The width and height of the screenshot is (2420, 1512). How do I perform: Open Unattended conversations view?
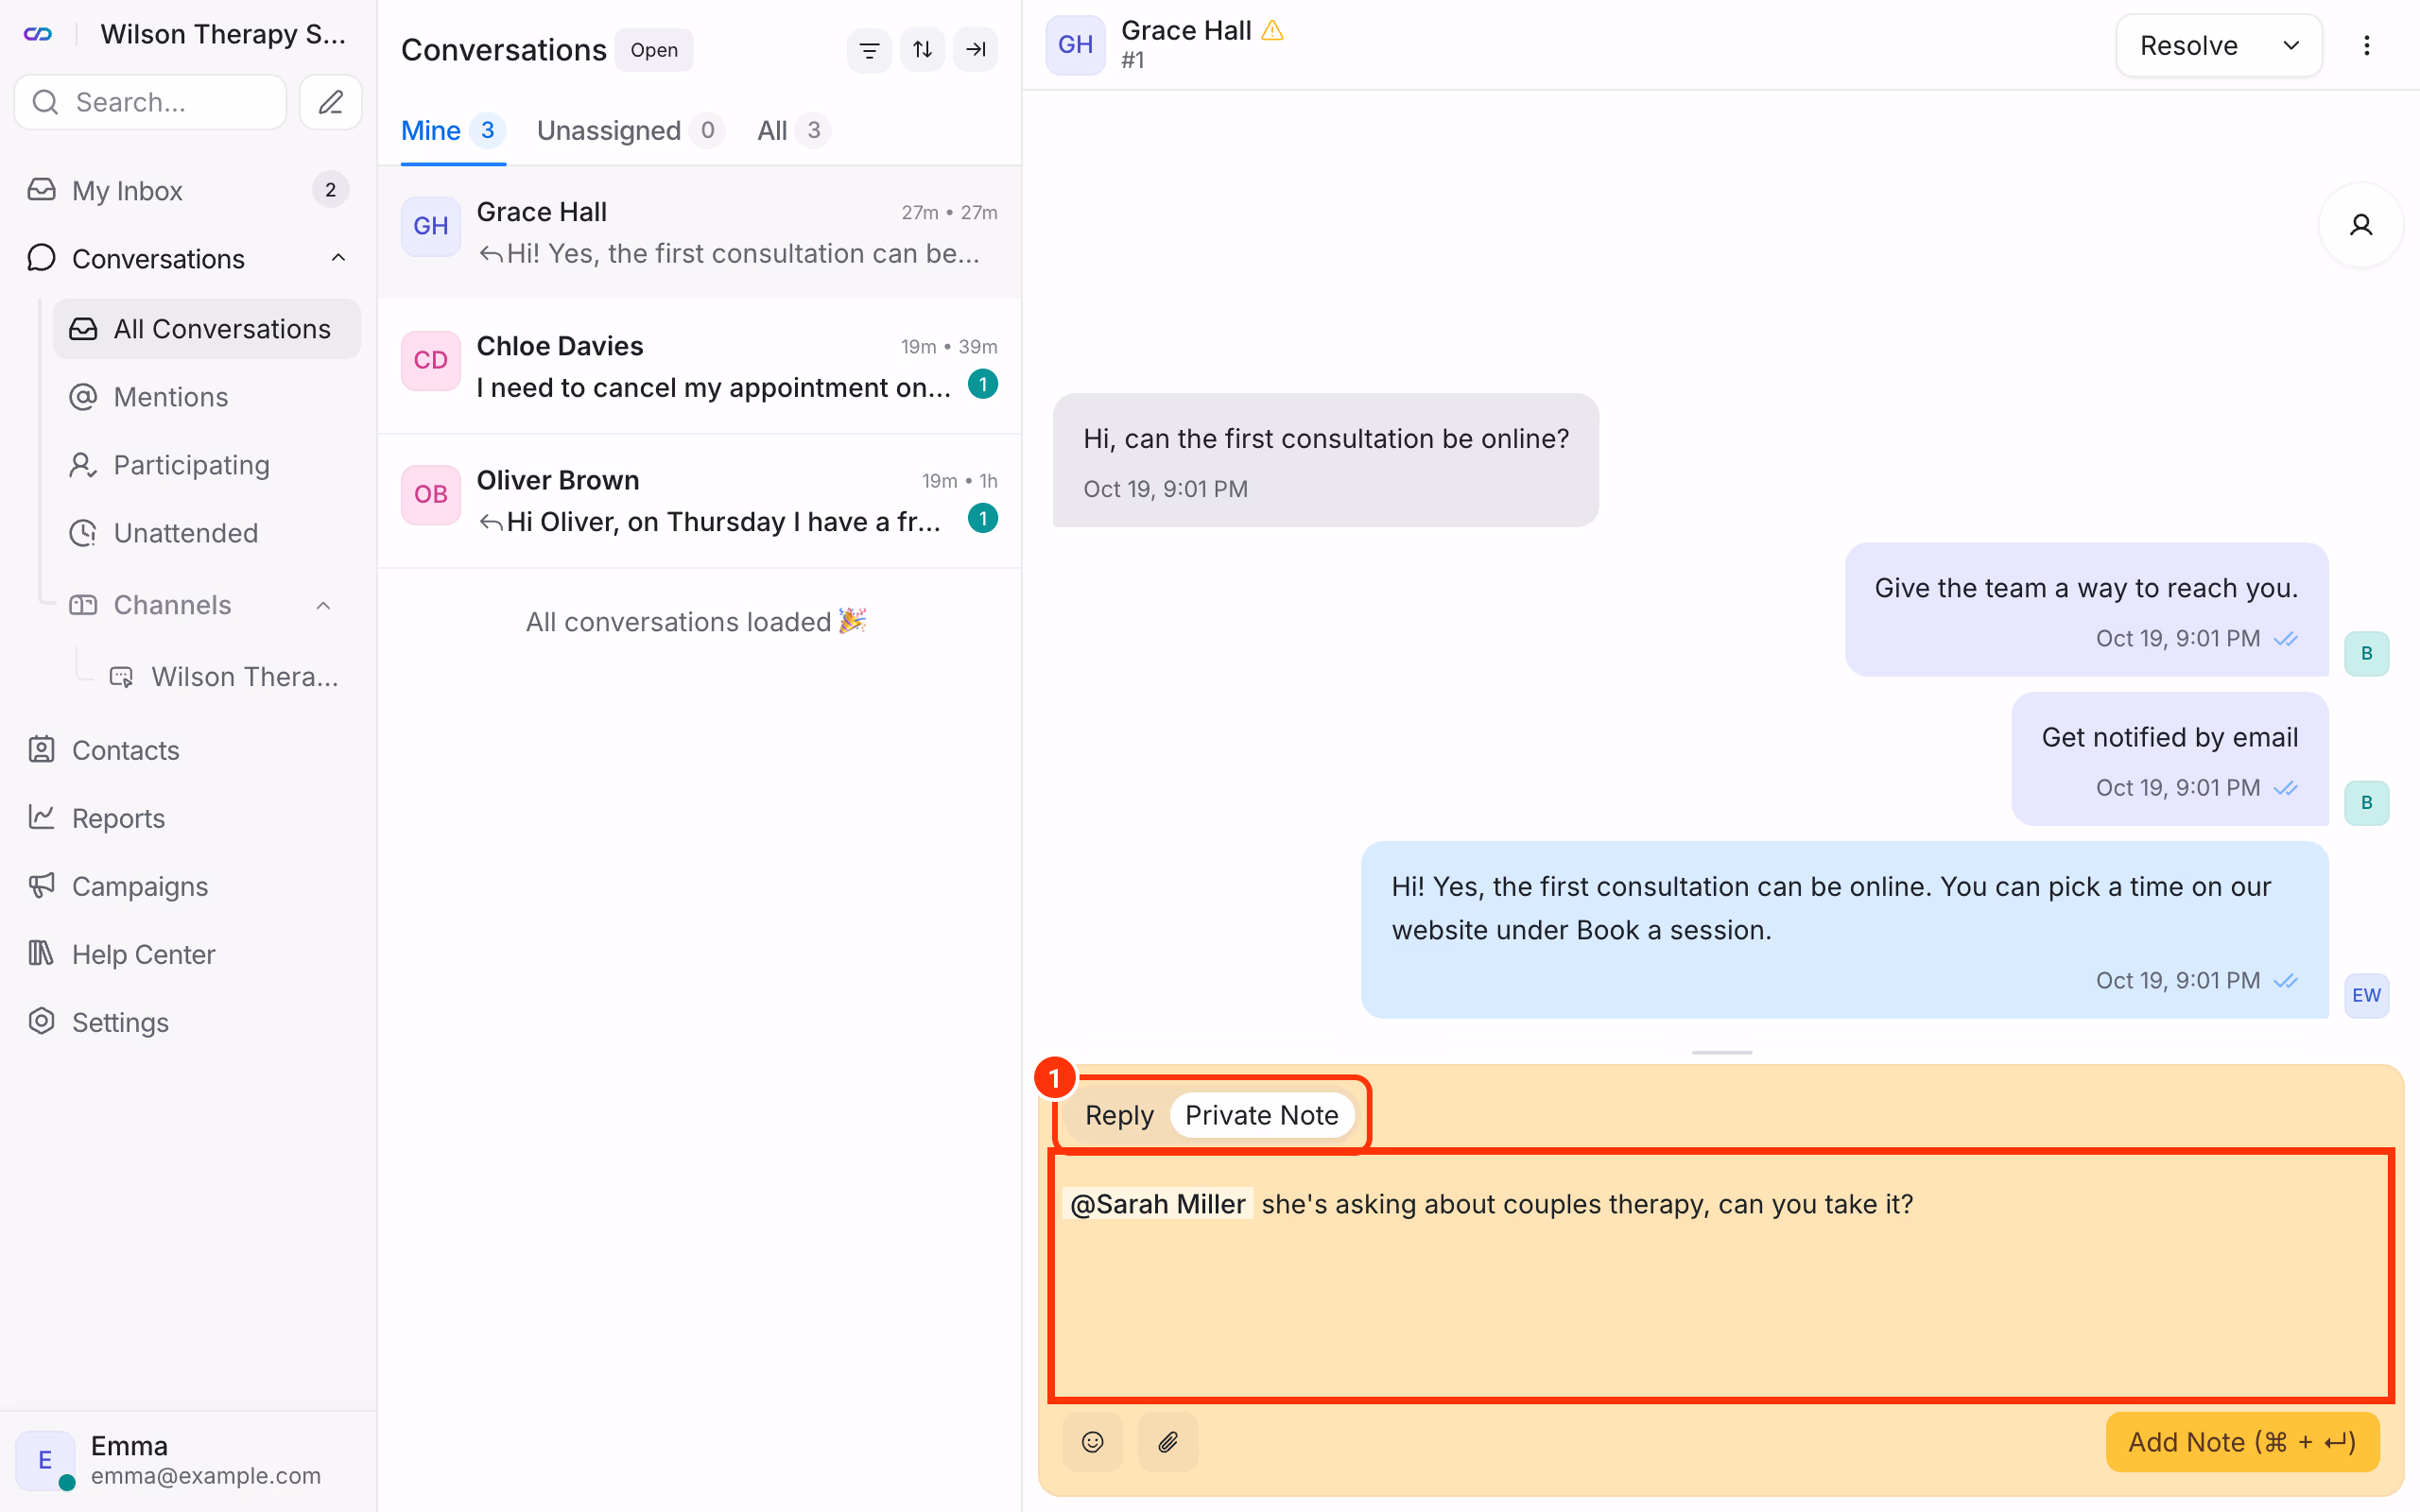click(x=207, y=533)
